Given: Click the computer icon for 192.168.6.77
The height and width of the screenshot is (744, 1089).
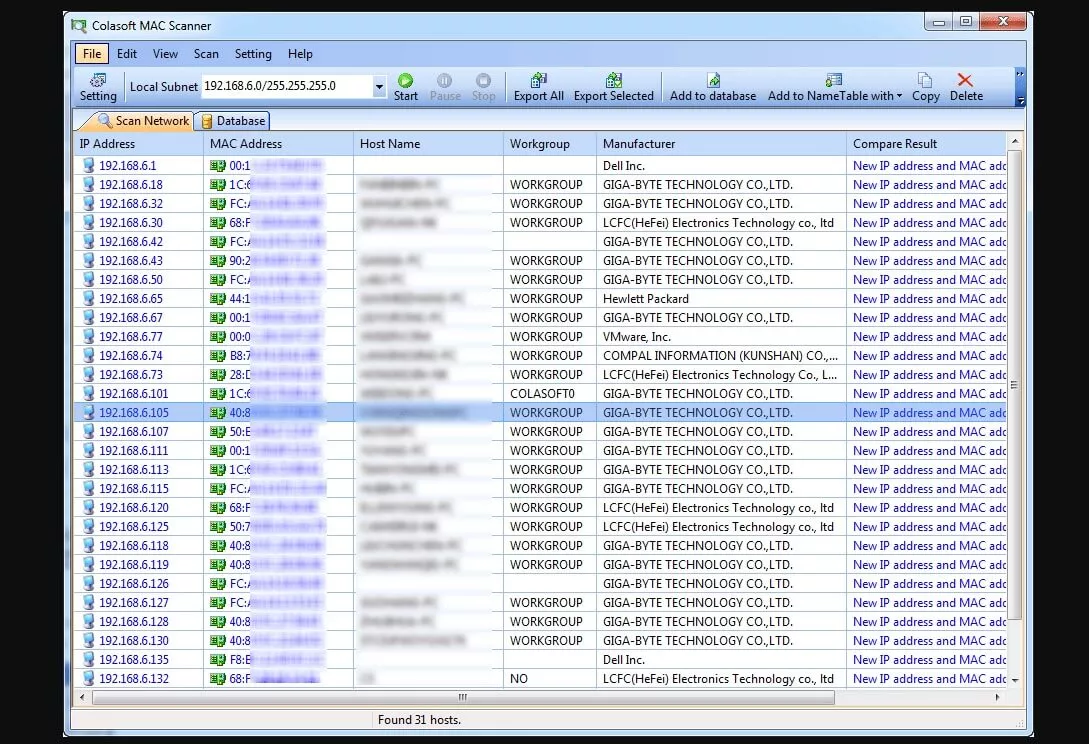Looking at the screenshot, I should pos(88,336).
